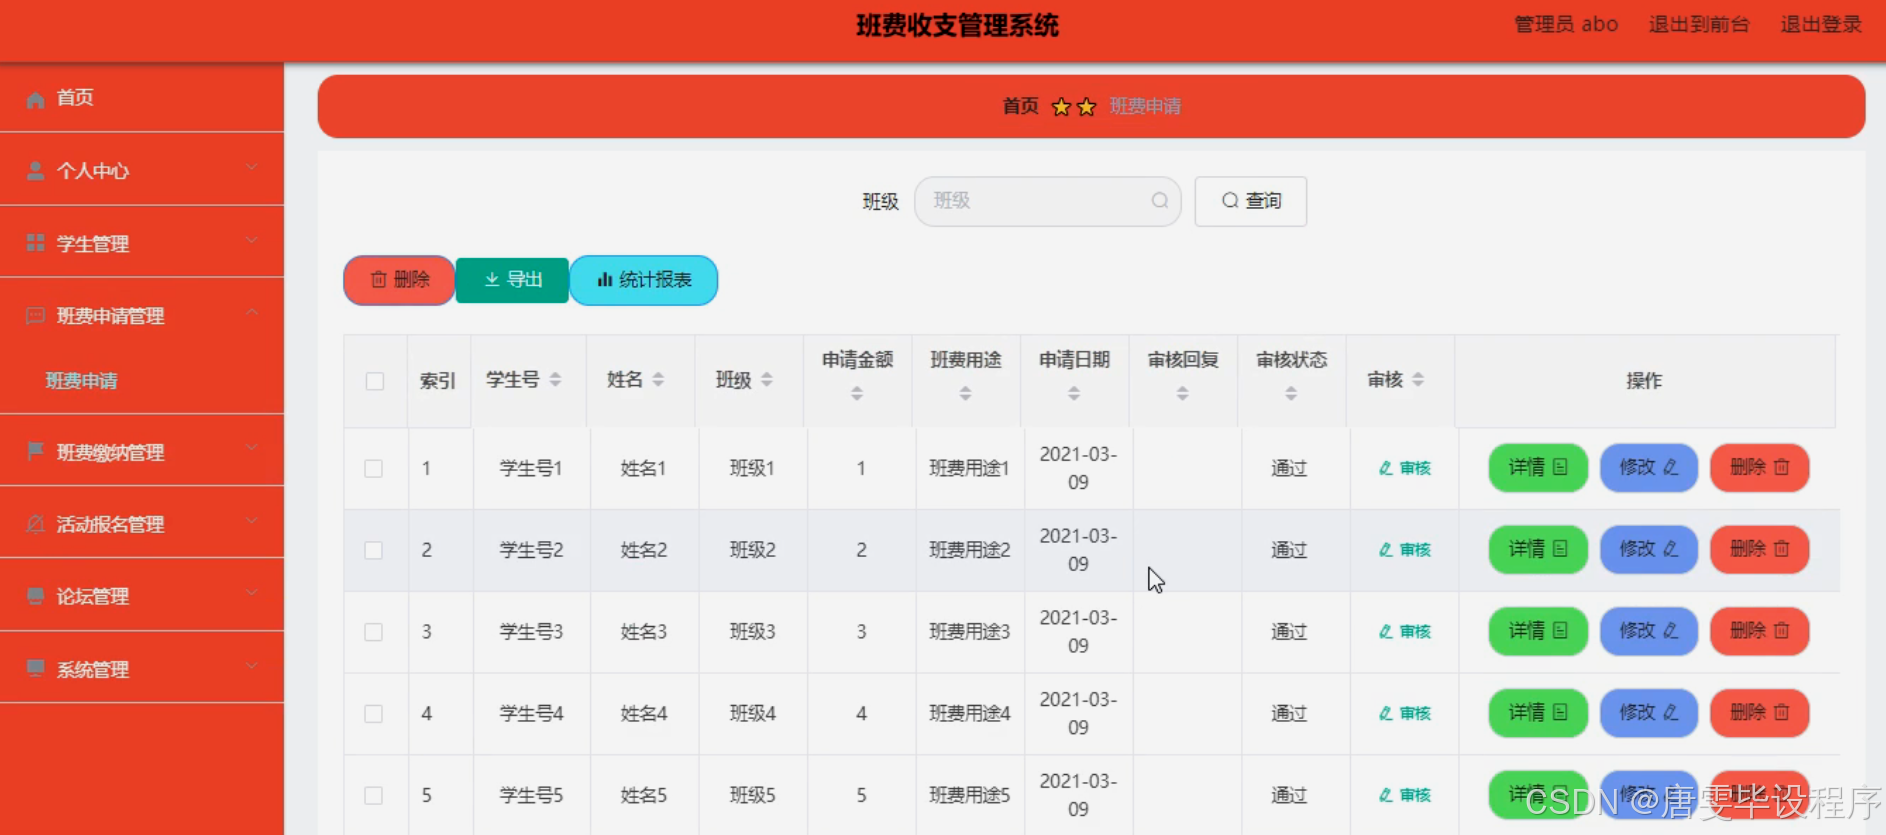This screenshot has height=835, width=1886.
Task: Expand the 班费缴纳管理 menu chevron
Action: pyautogui.click(x=252, y=448)
